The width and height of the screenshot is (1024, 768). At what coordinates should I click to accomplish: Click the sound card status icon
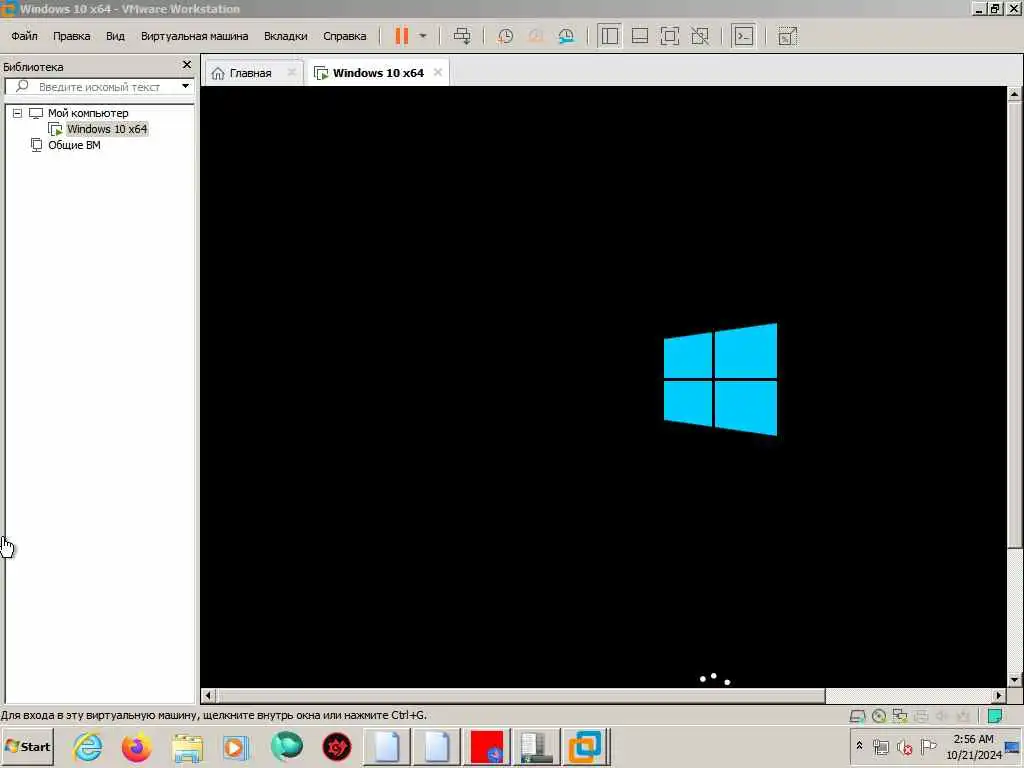942,716
